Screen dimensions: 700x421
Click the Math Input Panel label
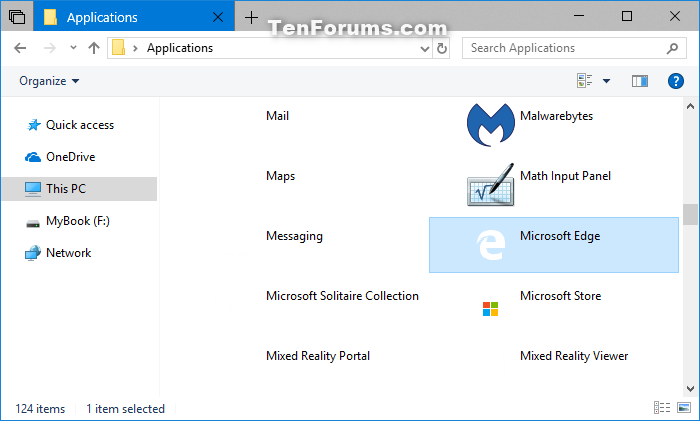pos(565,176)
